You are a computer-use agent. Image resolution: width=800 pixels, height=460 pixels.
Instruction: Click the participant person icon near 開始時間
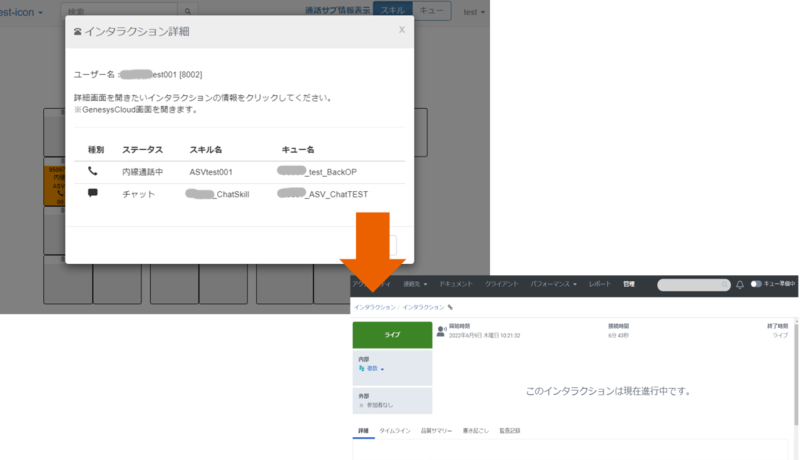[441, 331]
